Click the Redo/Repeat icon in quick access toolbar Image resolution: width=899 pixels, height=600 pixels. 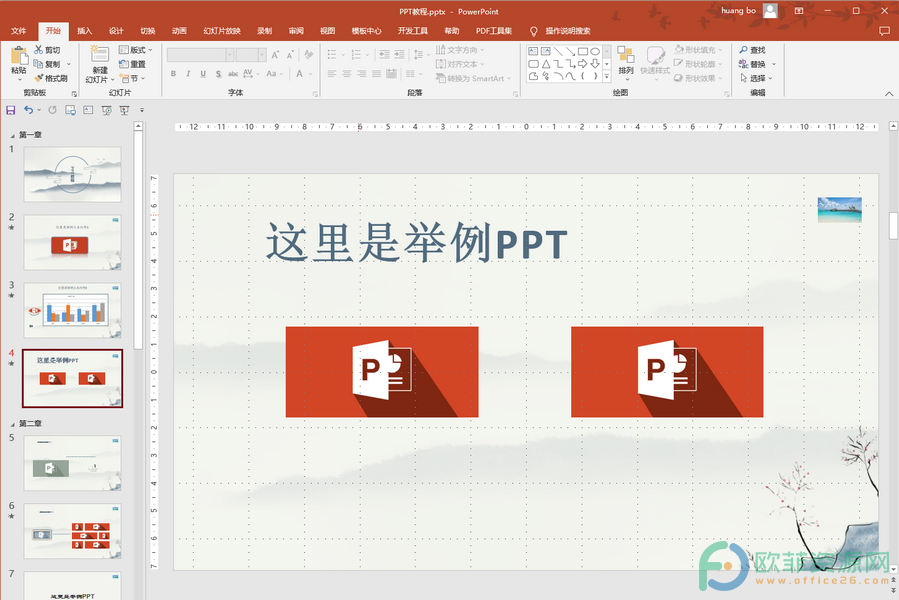tap(52, 110)
